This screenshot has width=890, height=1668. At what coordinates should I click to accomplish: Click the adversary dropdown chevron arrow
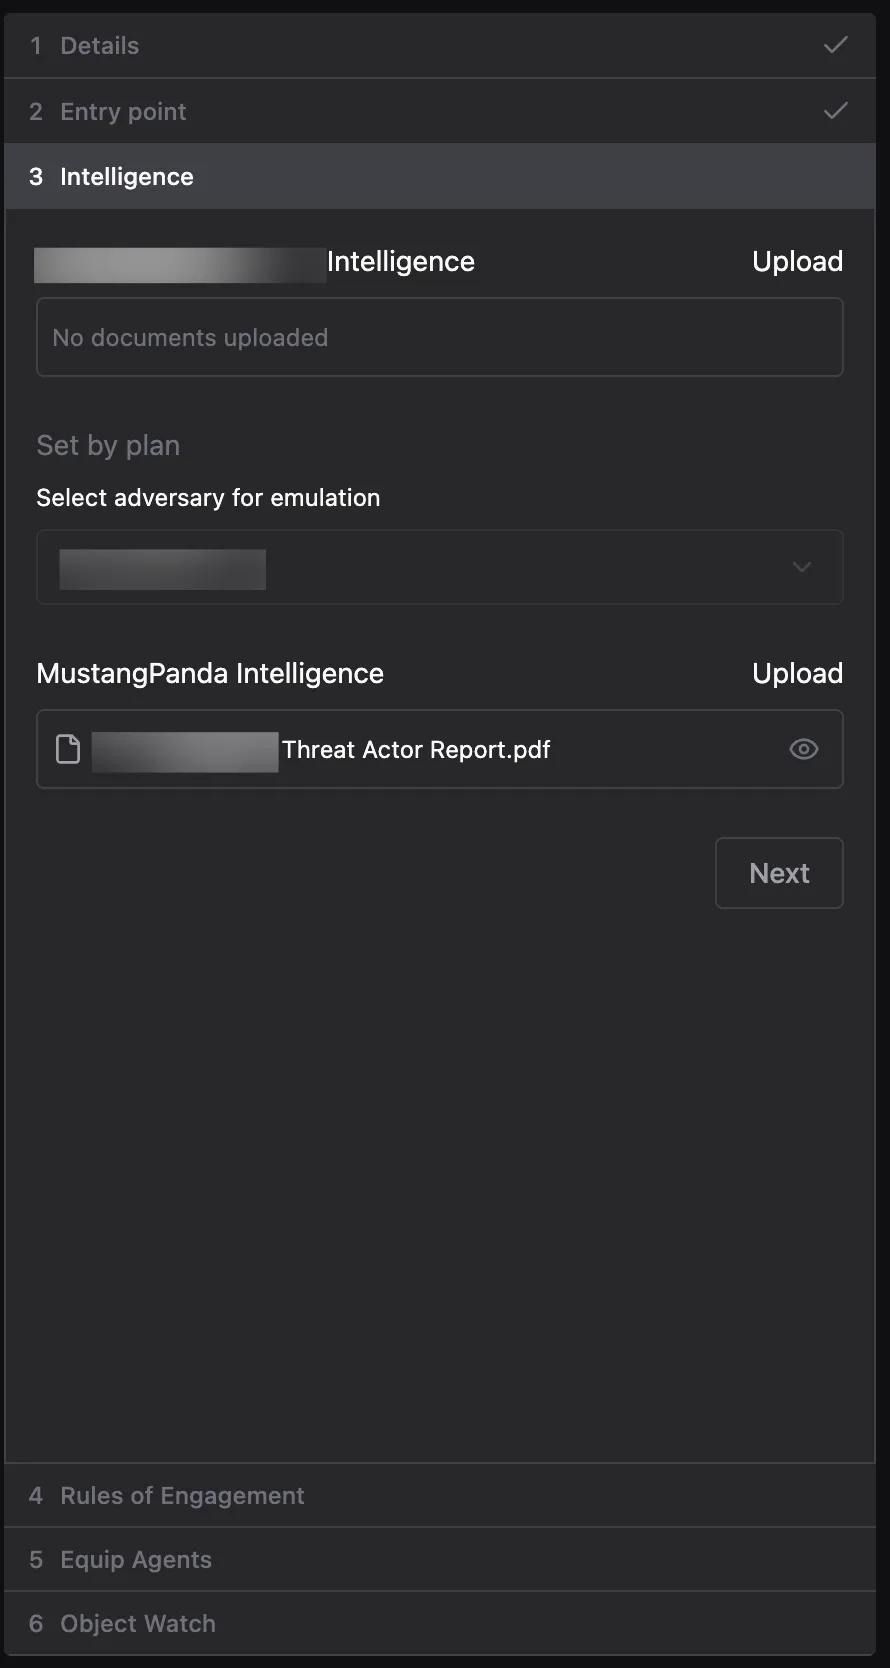pyautogui.click(x=802, y=567)
